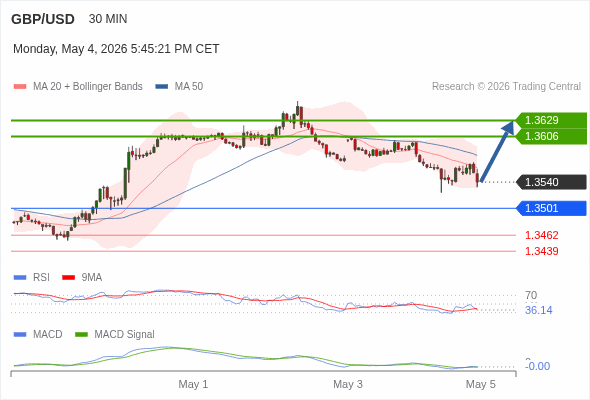Click the 1.3501 pivot price tag
590x400 pixels.
551,208
